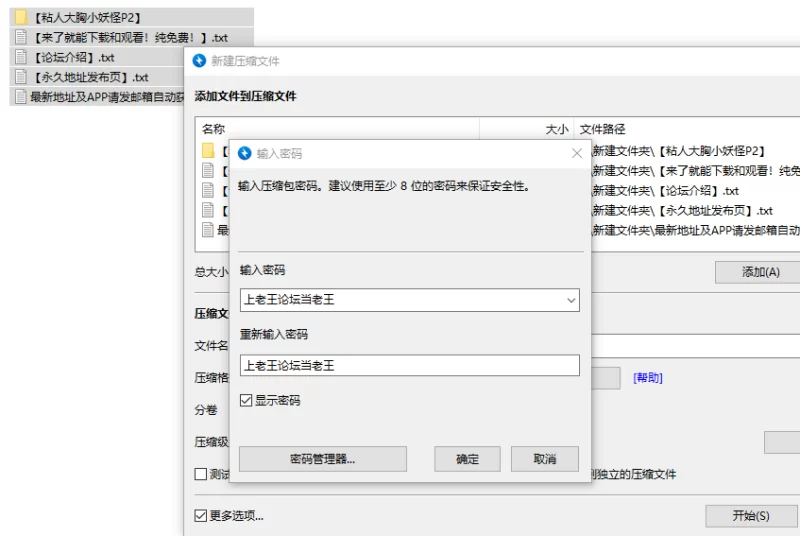Viewport: 800px width, 536px height.
Task: Select the 【来了就能下载和观看！纯免费！】.txt file icon in explorer
Action: pos(21,37)
